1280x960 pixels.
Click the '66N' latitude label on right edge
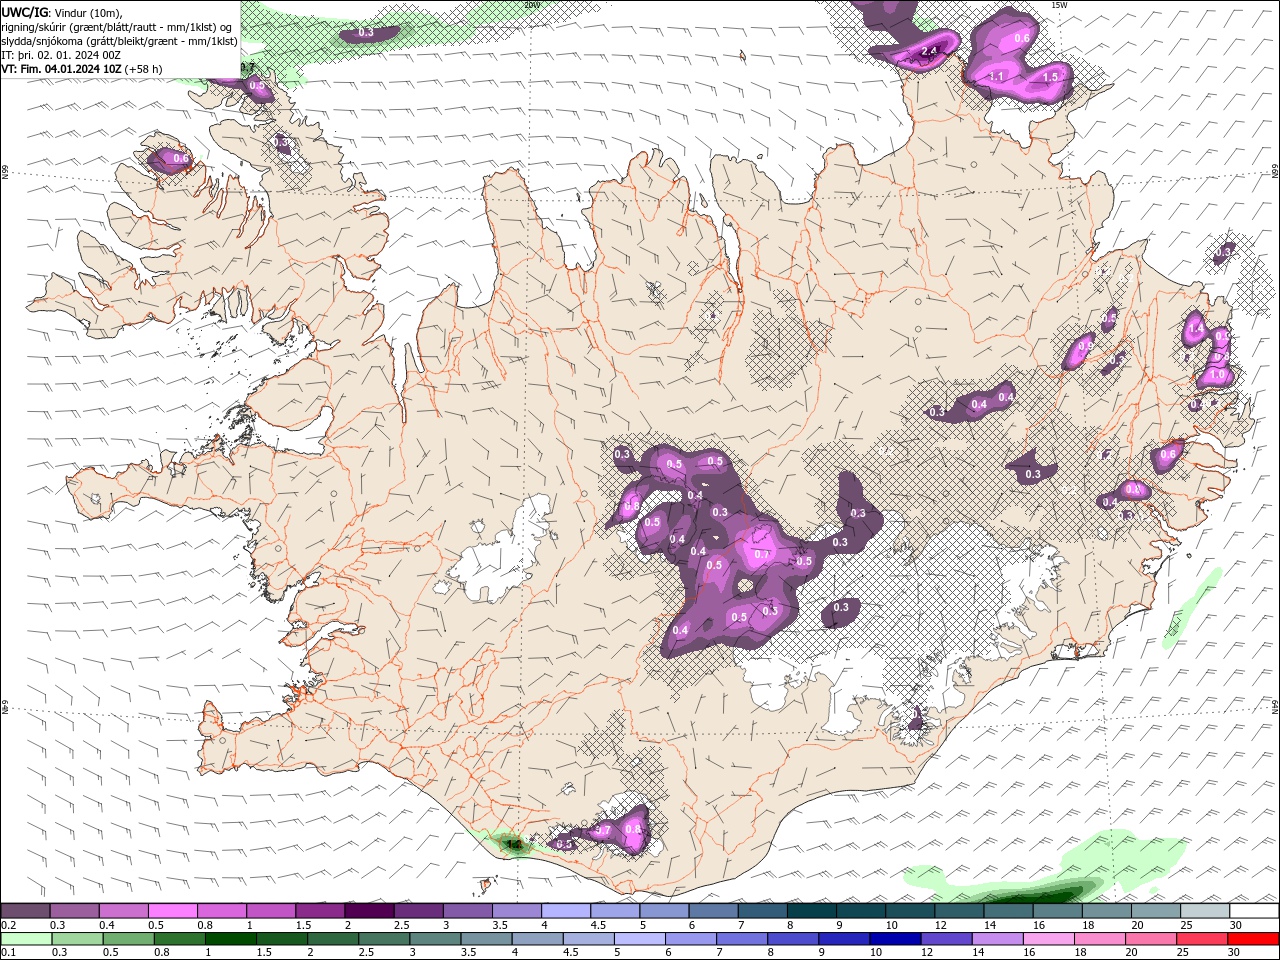(x=1275, y=172)
